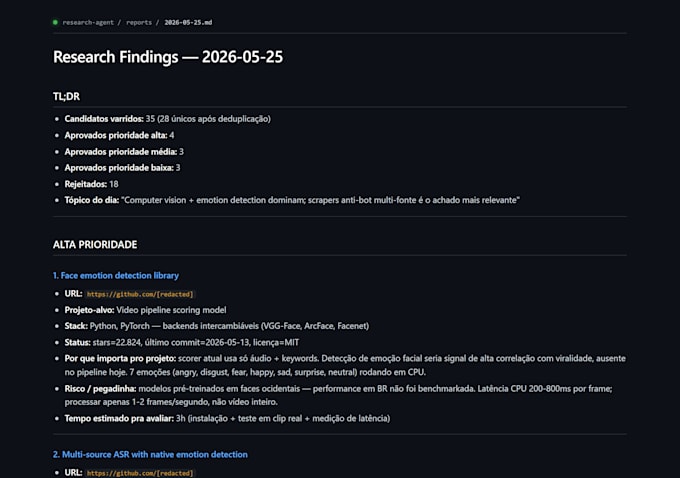Open the reports breadcrumb folder

[139, 23]
